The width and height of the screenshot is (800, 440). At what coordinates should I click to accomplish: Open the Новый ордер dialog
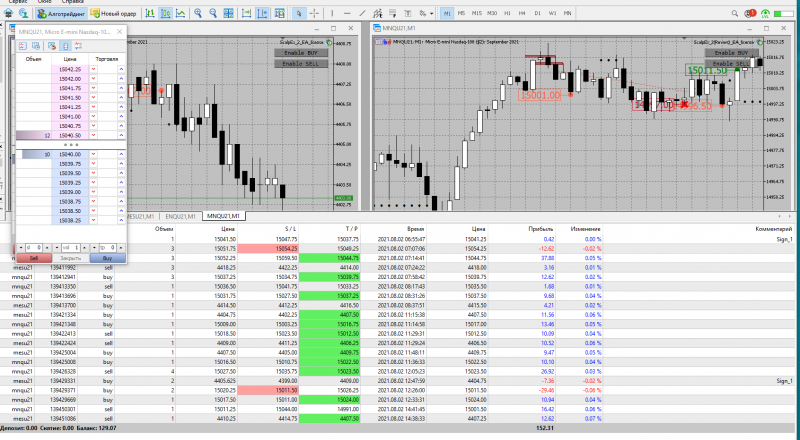(x=113, y=13)
